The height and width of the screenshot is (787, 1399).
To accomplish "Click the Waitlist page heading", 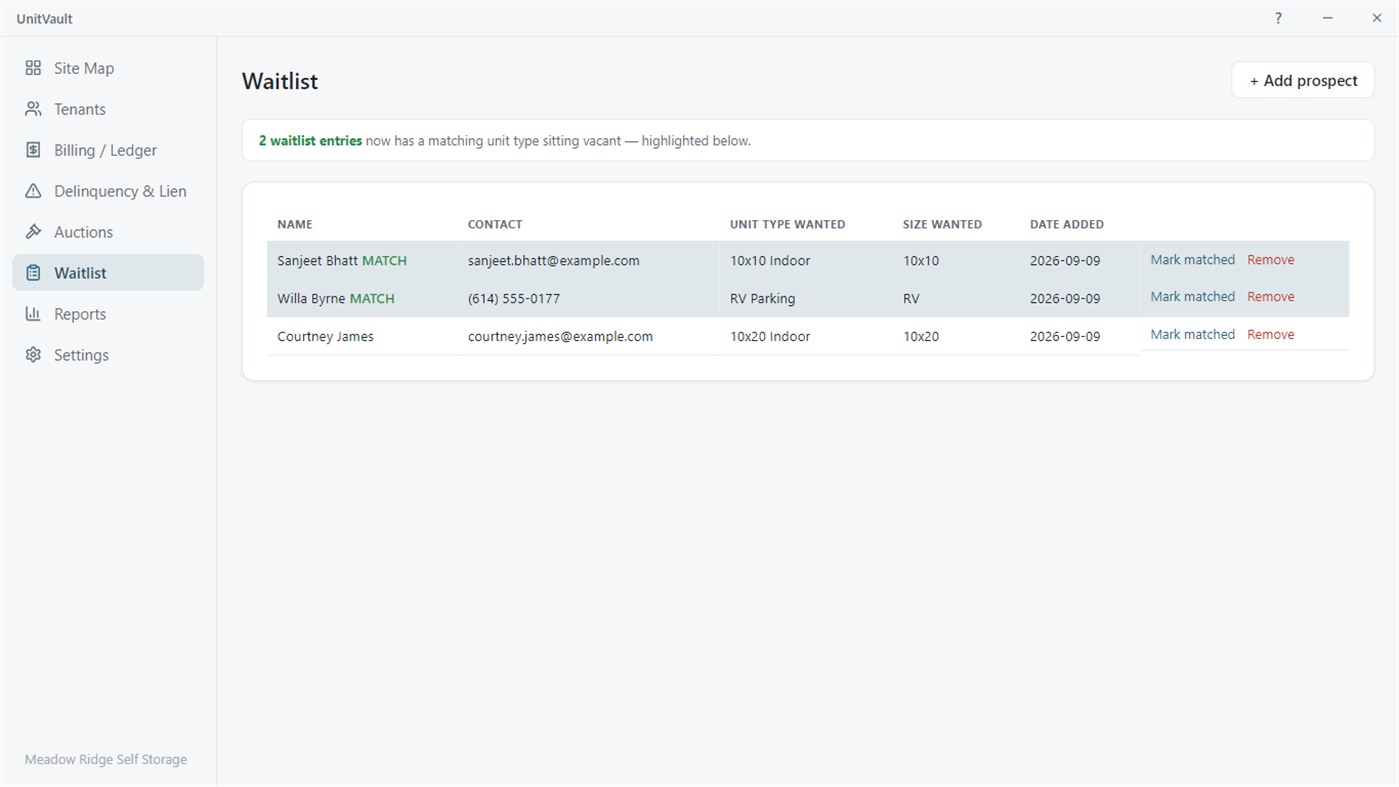I will [x=280, y=82].
